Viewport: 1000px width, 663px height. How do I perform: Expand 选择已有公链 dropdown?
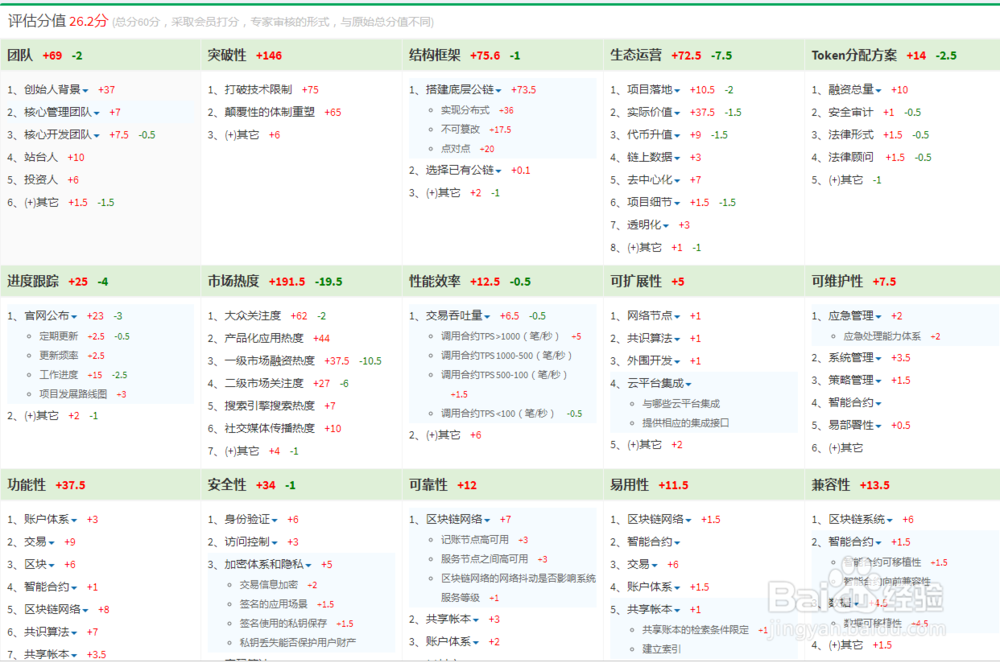tap(498, 171)
